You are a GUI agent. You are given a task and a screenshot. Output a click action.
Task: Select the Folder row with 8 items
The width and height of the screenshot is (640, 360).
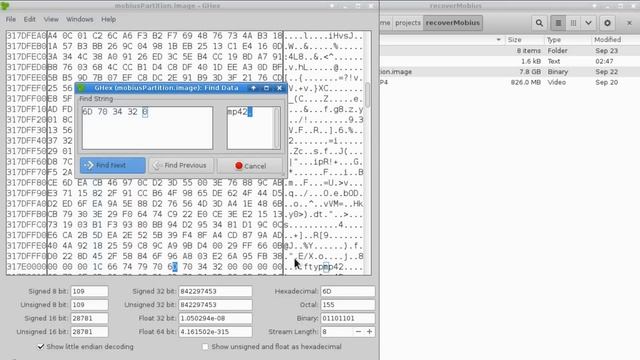(x=510, y=51)
